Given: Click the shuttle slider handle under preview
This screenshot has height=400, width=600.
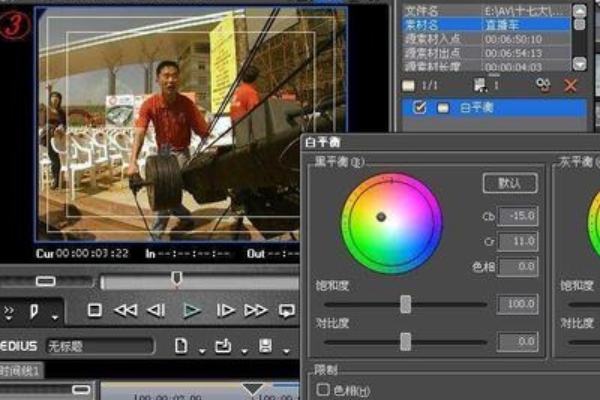Looking at the screenshot, I should (x=46, y=281).
